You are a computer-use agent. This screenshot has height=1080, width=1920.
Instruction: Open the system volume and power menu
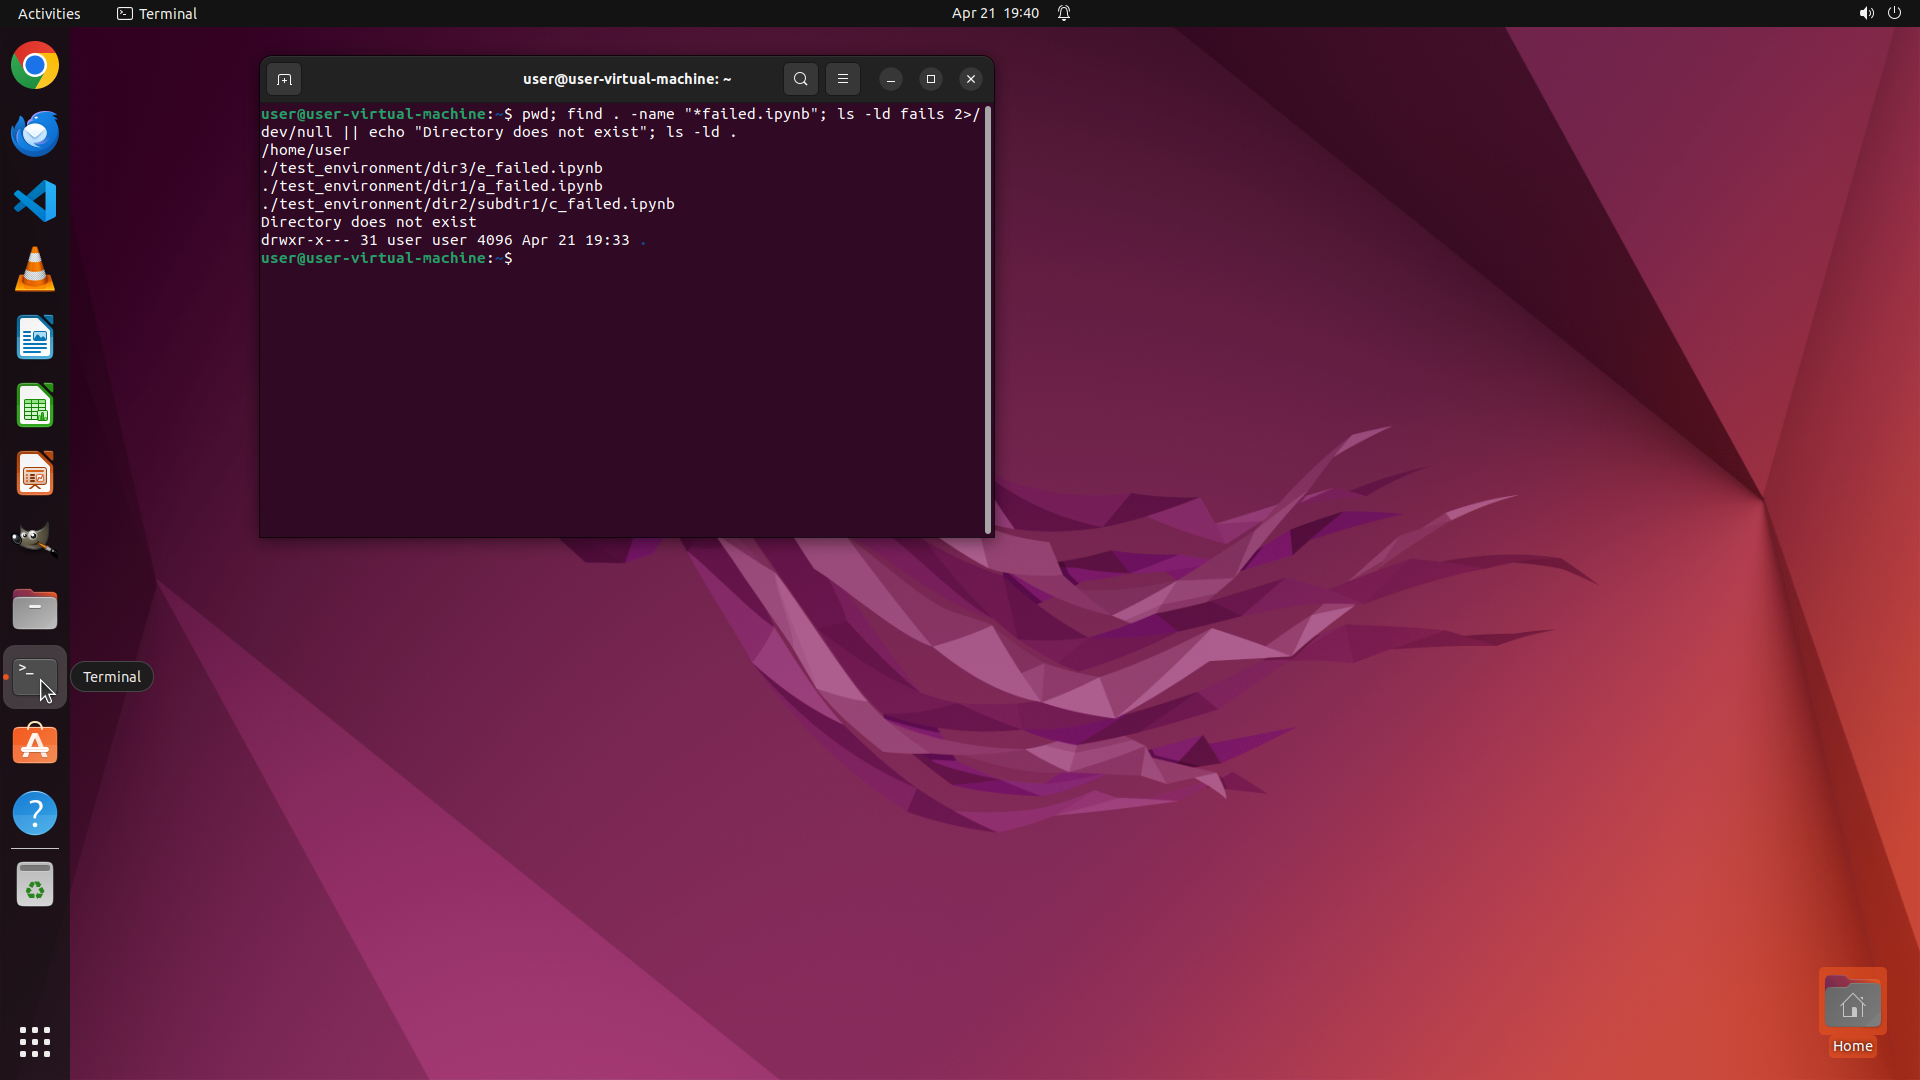tap(1879, 13)
